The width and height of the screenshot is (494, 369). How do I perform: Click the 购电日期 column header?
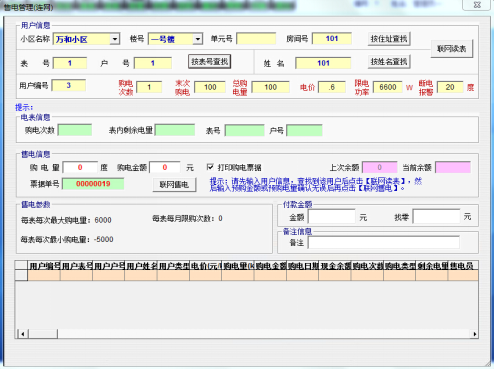(303, 266)
